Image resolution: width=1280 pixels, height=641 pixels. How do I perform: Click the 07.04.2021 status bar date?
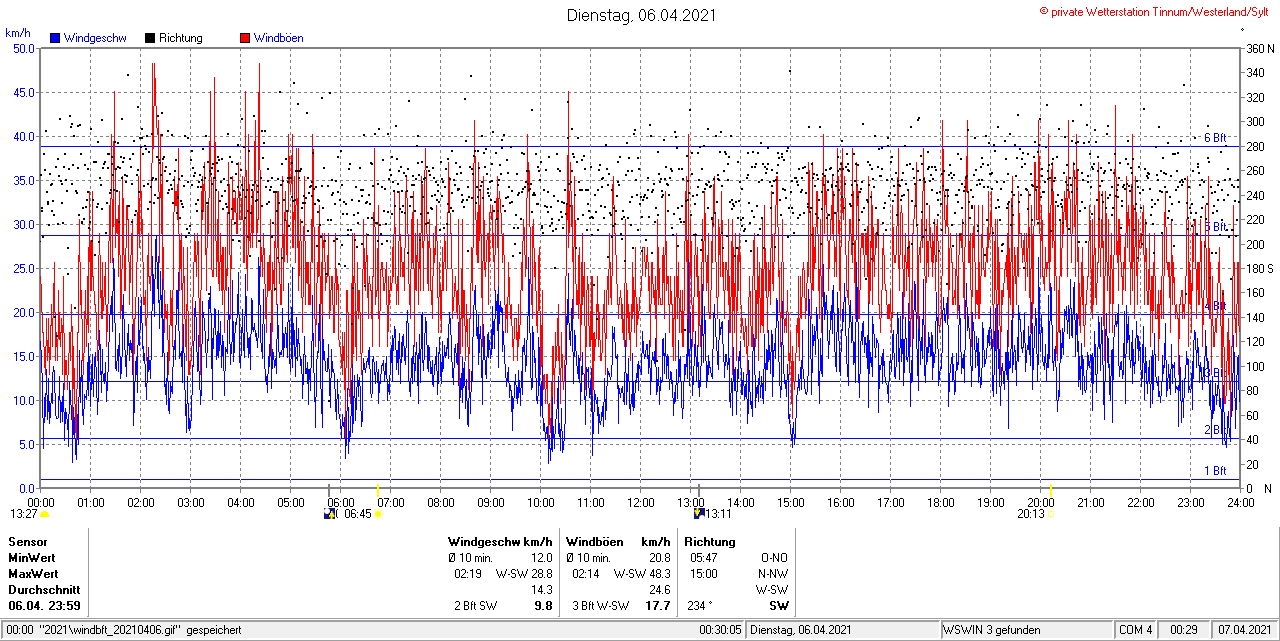click(x=1246, y=630)
